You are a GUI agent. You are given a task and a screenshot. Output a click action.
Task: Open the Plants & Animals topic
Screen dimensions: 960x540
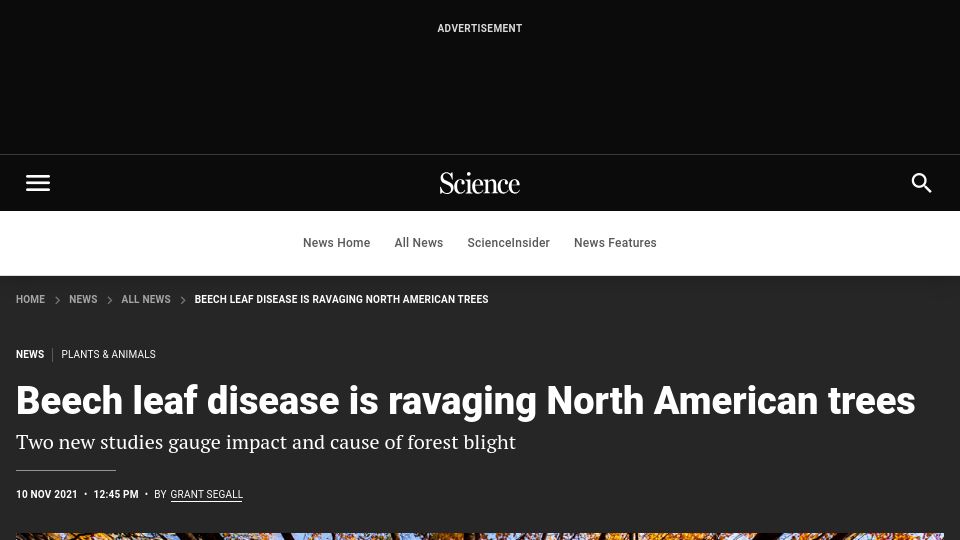coord(108,354)
